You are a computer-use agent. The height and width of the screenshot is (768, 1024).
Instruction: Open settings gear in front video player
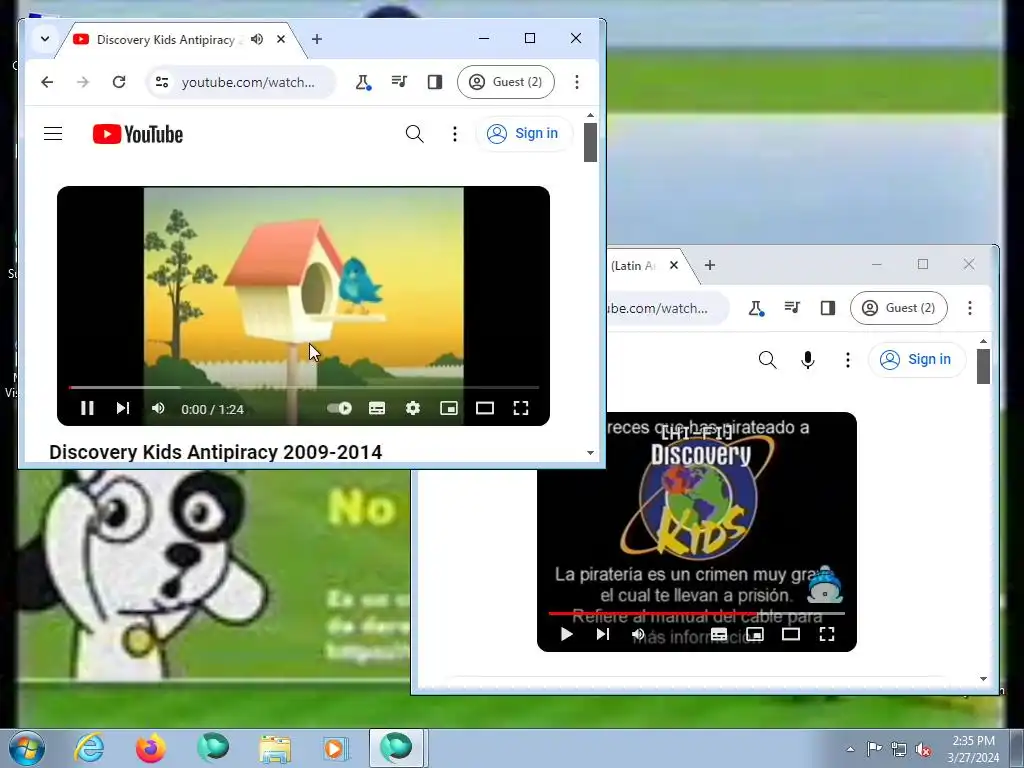[x=413, y=408]
